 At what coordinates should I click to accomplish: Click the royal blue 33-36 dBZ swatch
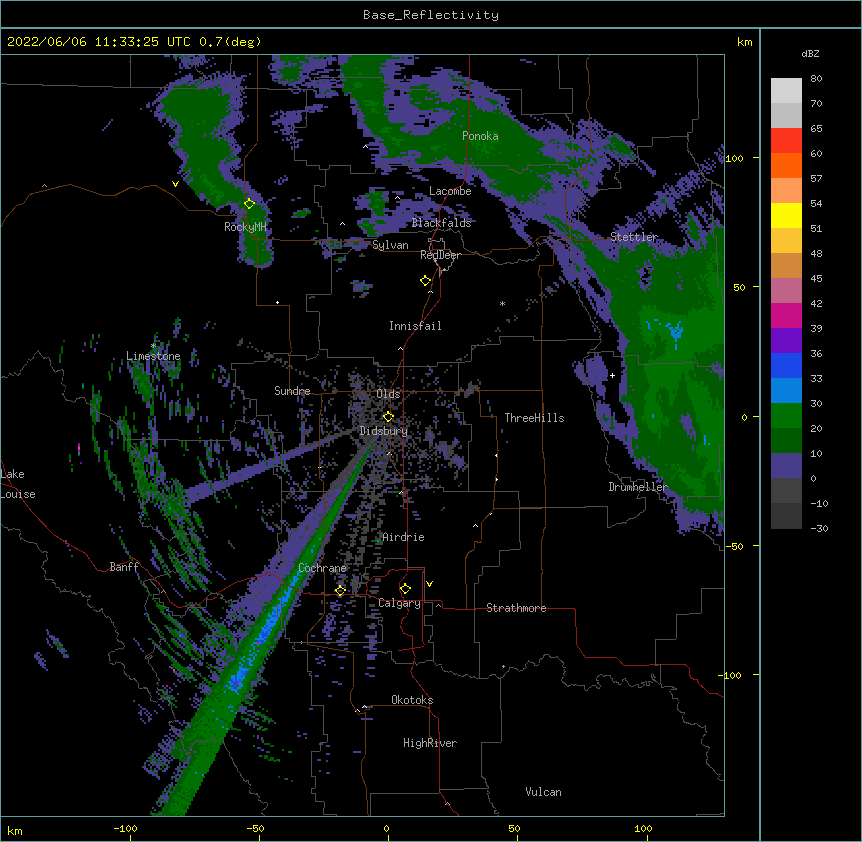(786, 366)
